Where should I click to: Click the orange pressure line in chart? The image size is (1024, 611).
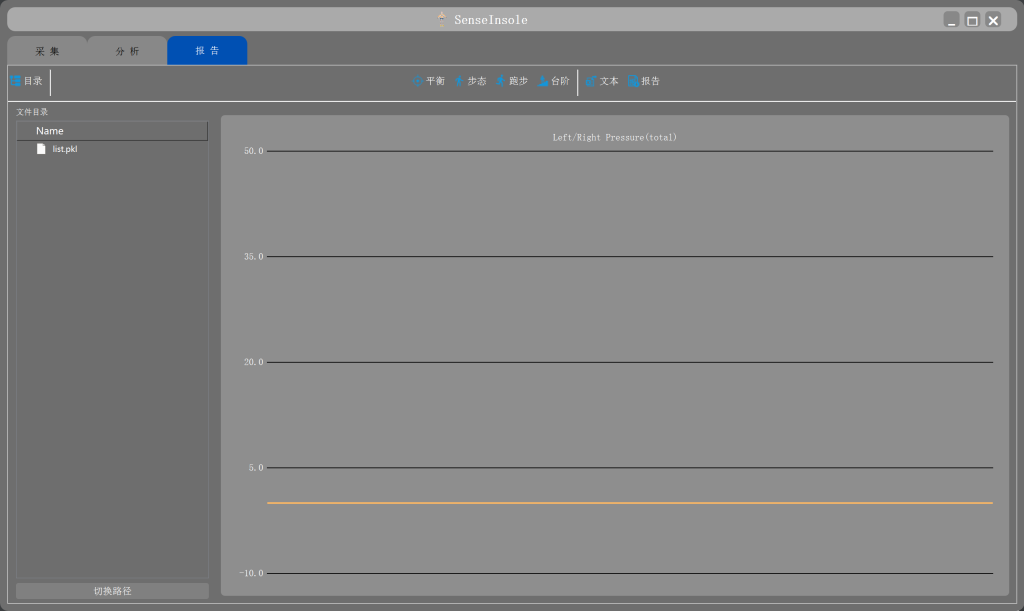(630, 503)
